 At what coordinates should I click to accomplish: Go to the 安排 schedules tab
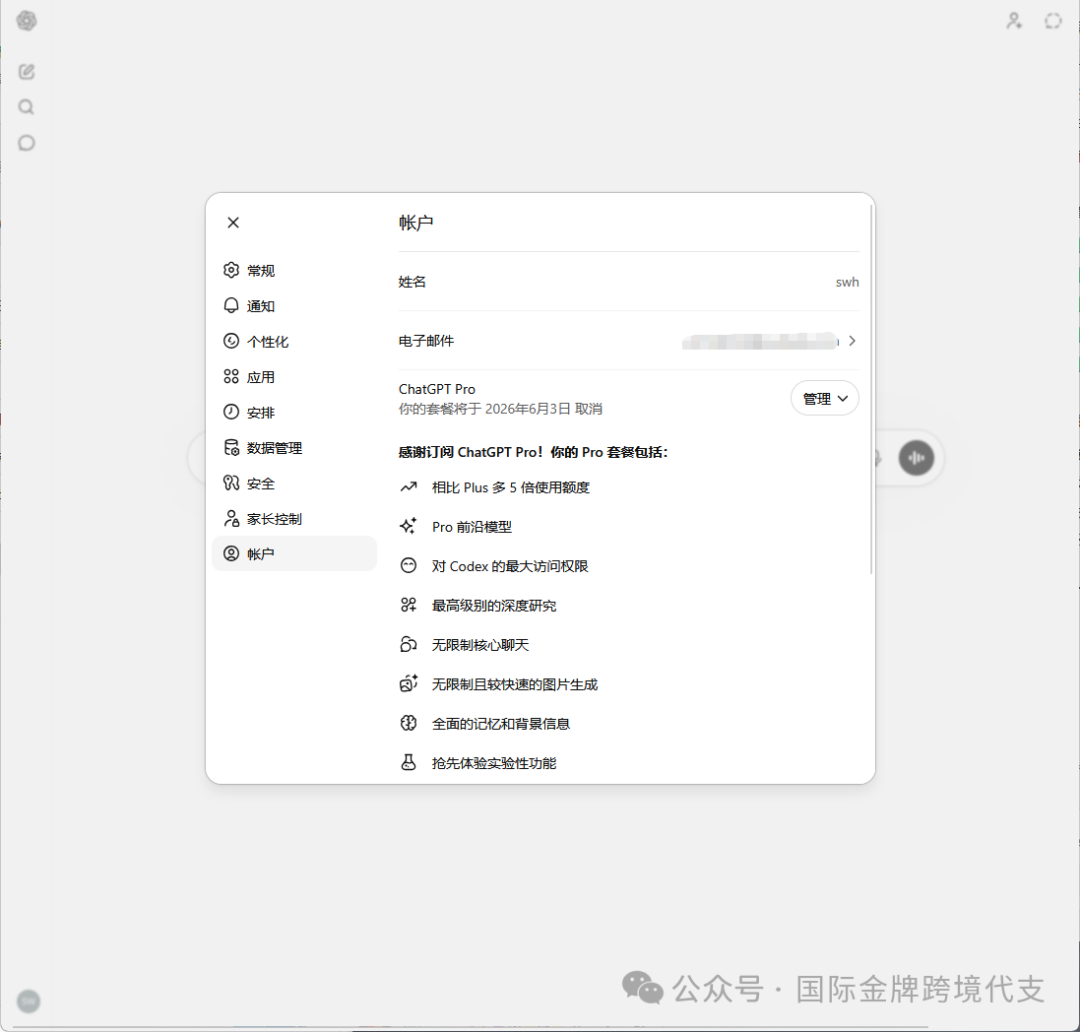[x=294, y=412]
